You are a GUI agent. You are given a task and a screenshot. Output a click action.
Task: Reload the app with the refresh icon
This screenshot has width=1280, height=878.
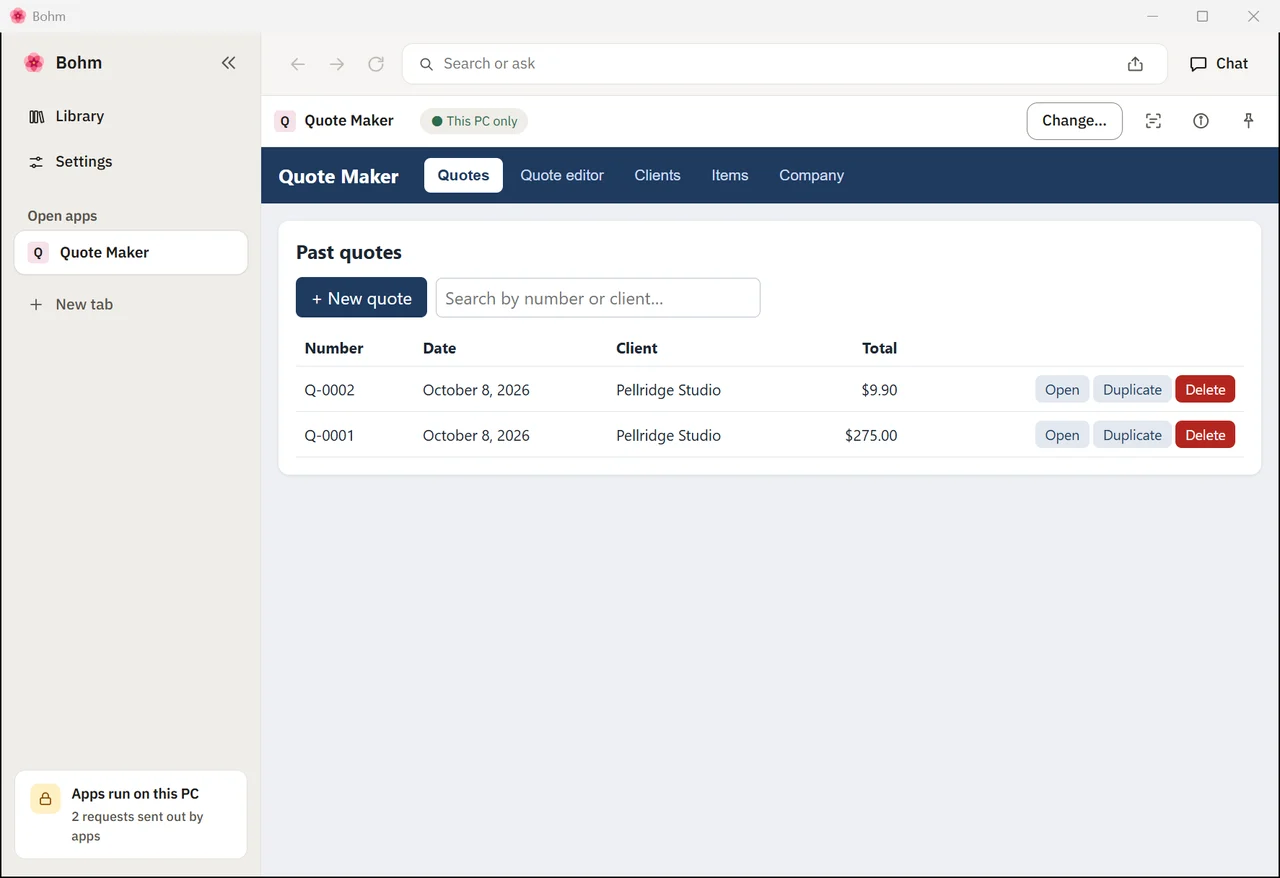pyautogui.click(x=376, y=64)
